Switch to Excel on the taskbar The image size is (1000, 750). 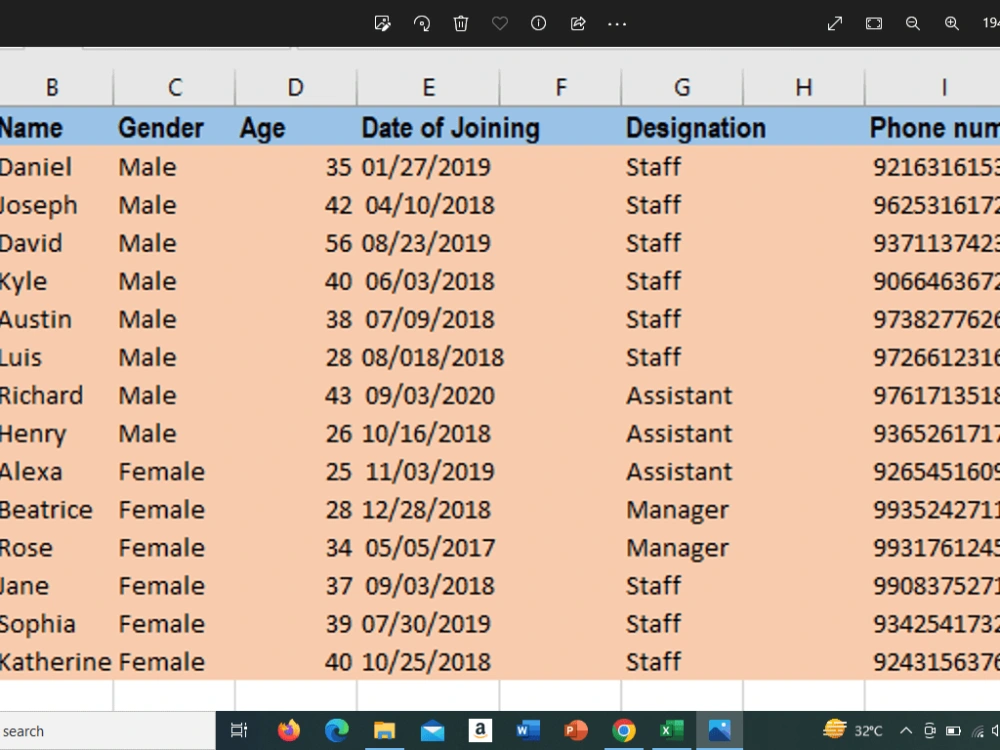[x=672, y=730]
